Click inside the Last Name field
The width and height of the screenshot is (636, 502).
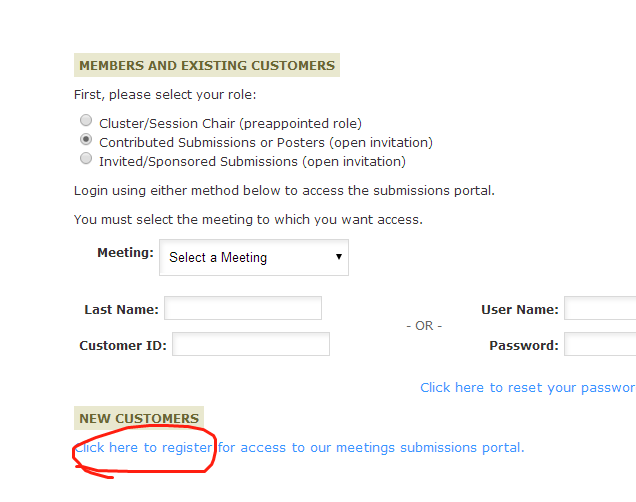(243, 308)
